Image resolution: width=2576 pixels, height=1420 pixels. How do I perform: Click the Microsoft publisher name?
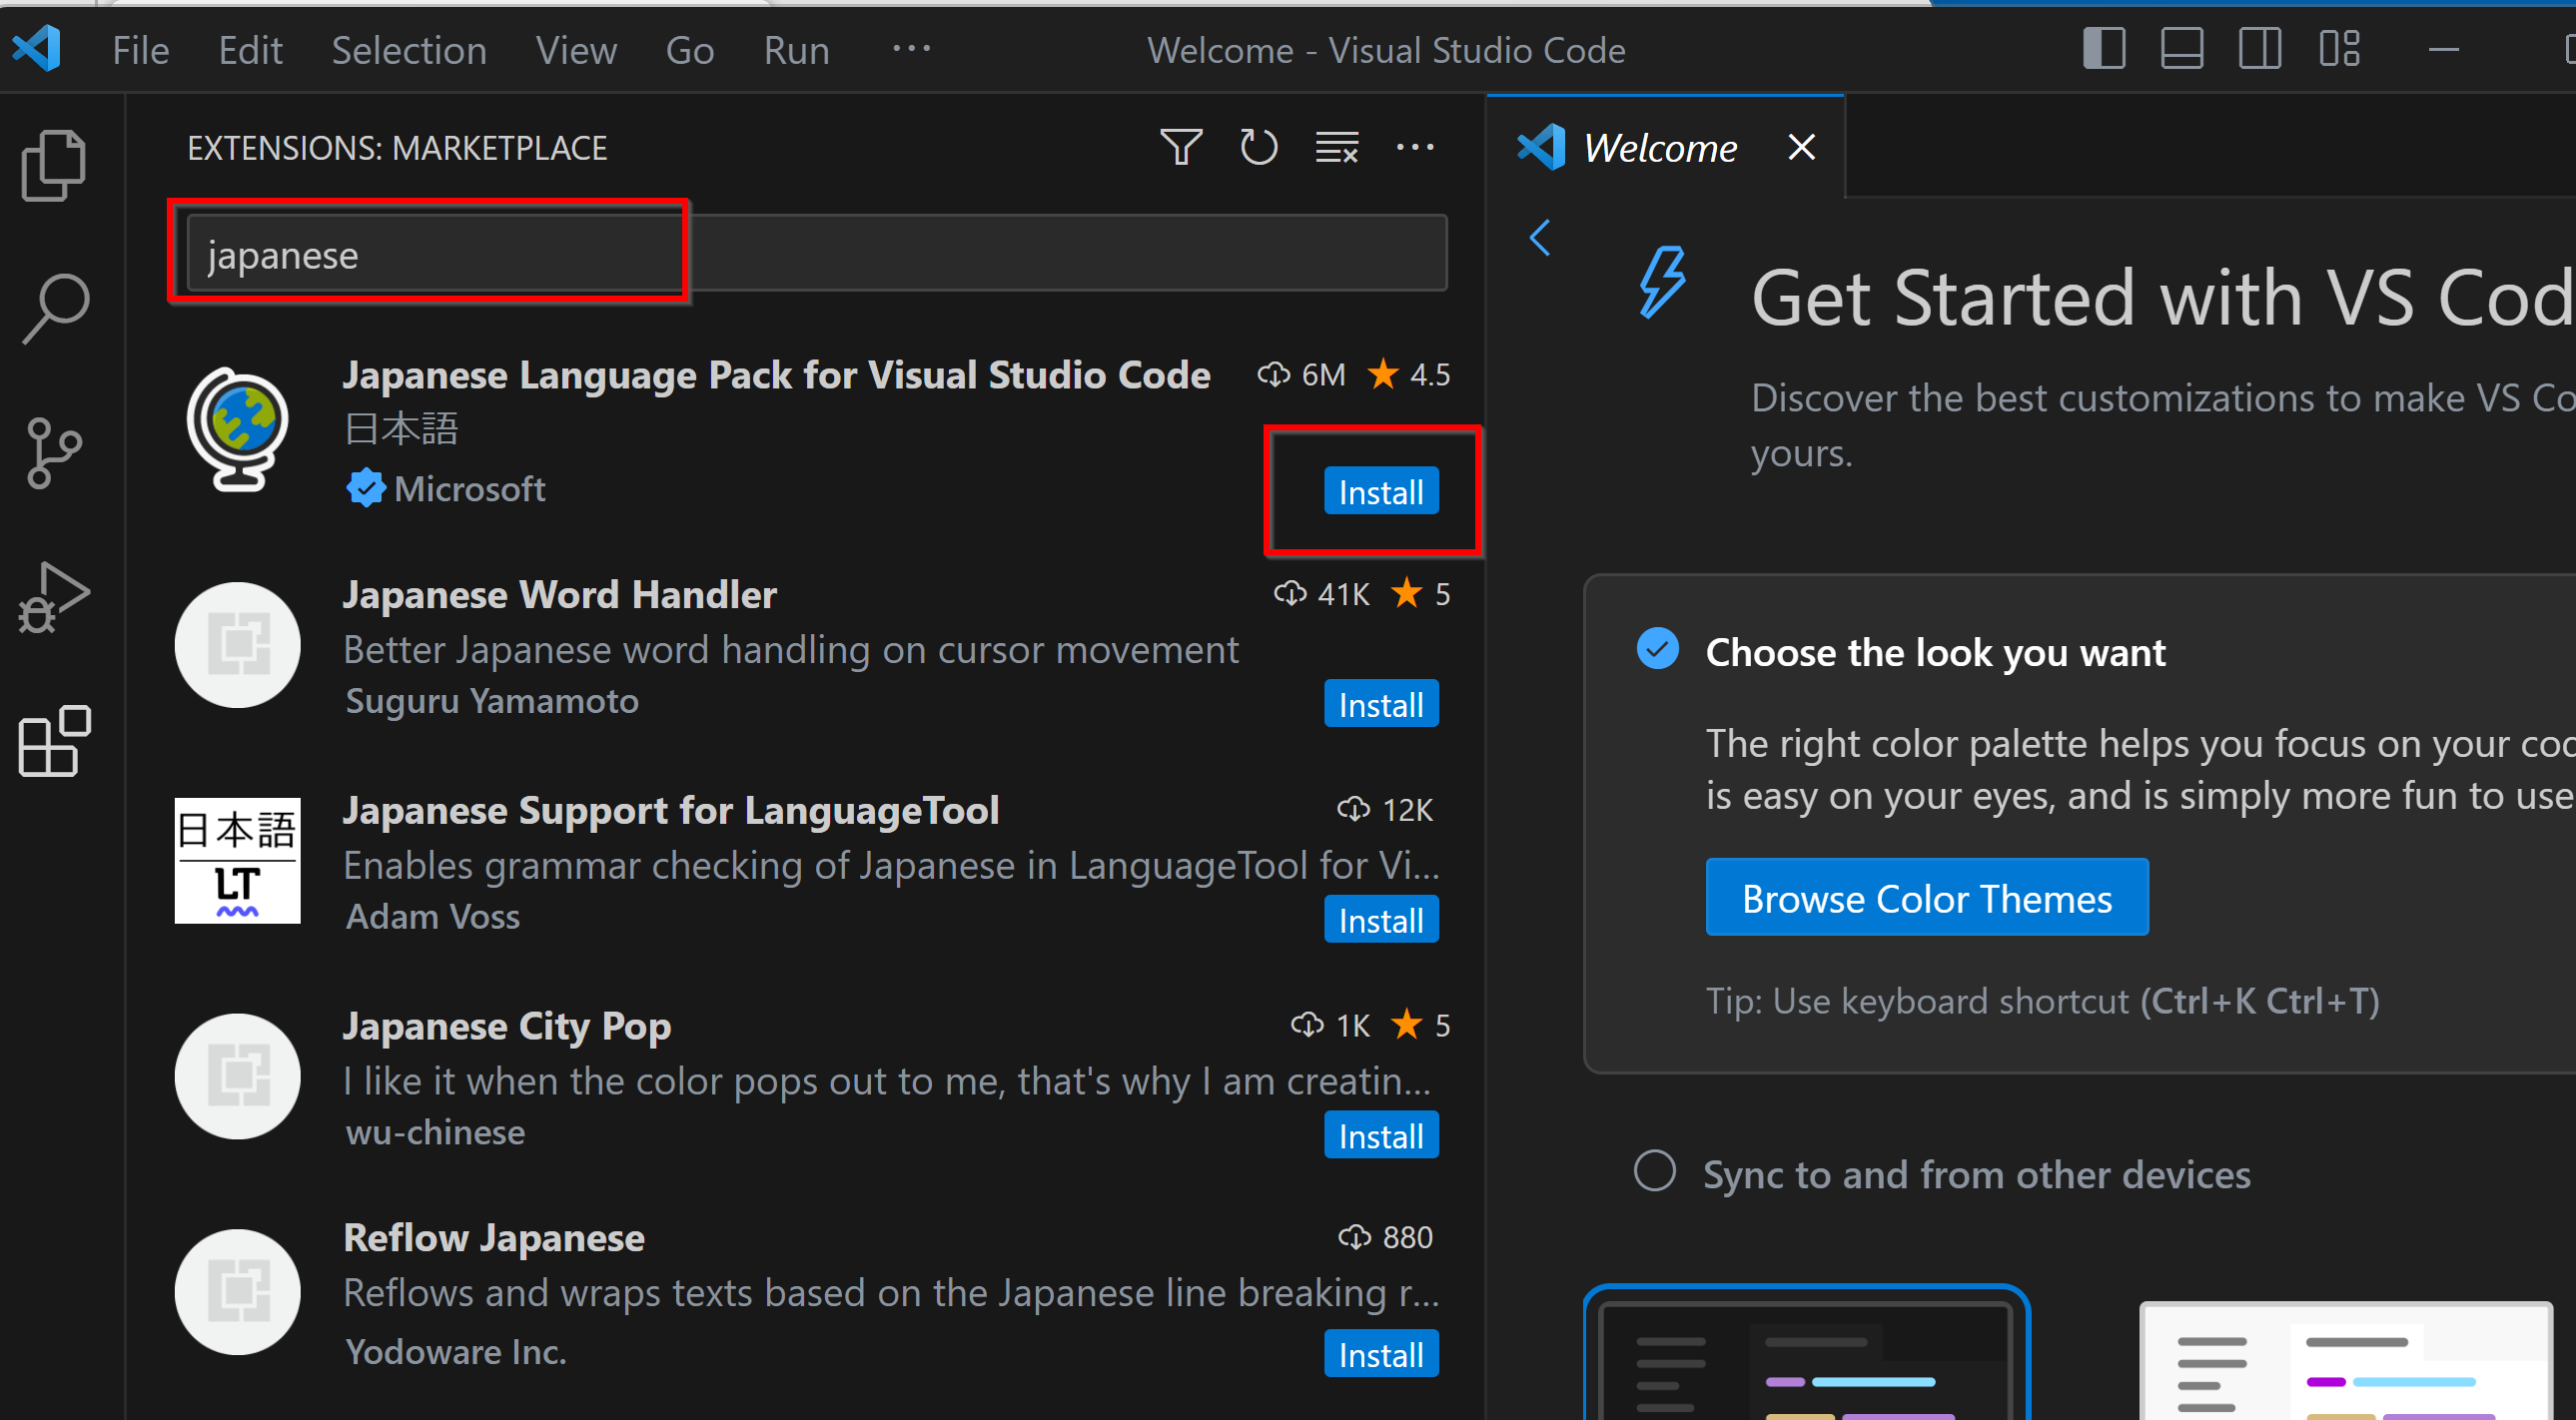click(x=470, y=489)
